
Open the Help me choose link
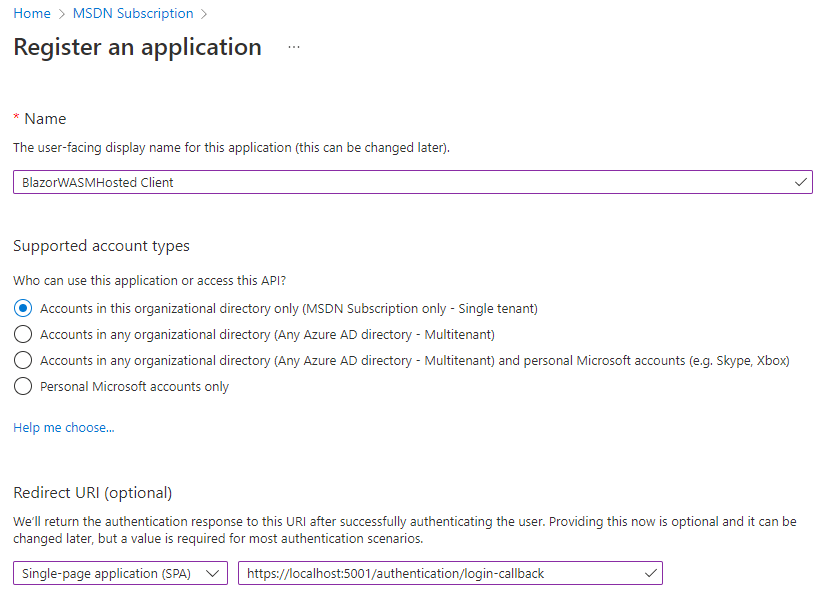(64, 428)
